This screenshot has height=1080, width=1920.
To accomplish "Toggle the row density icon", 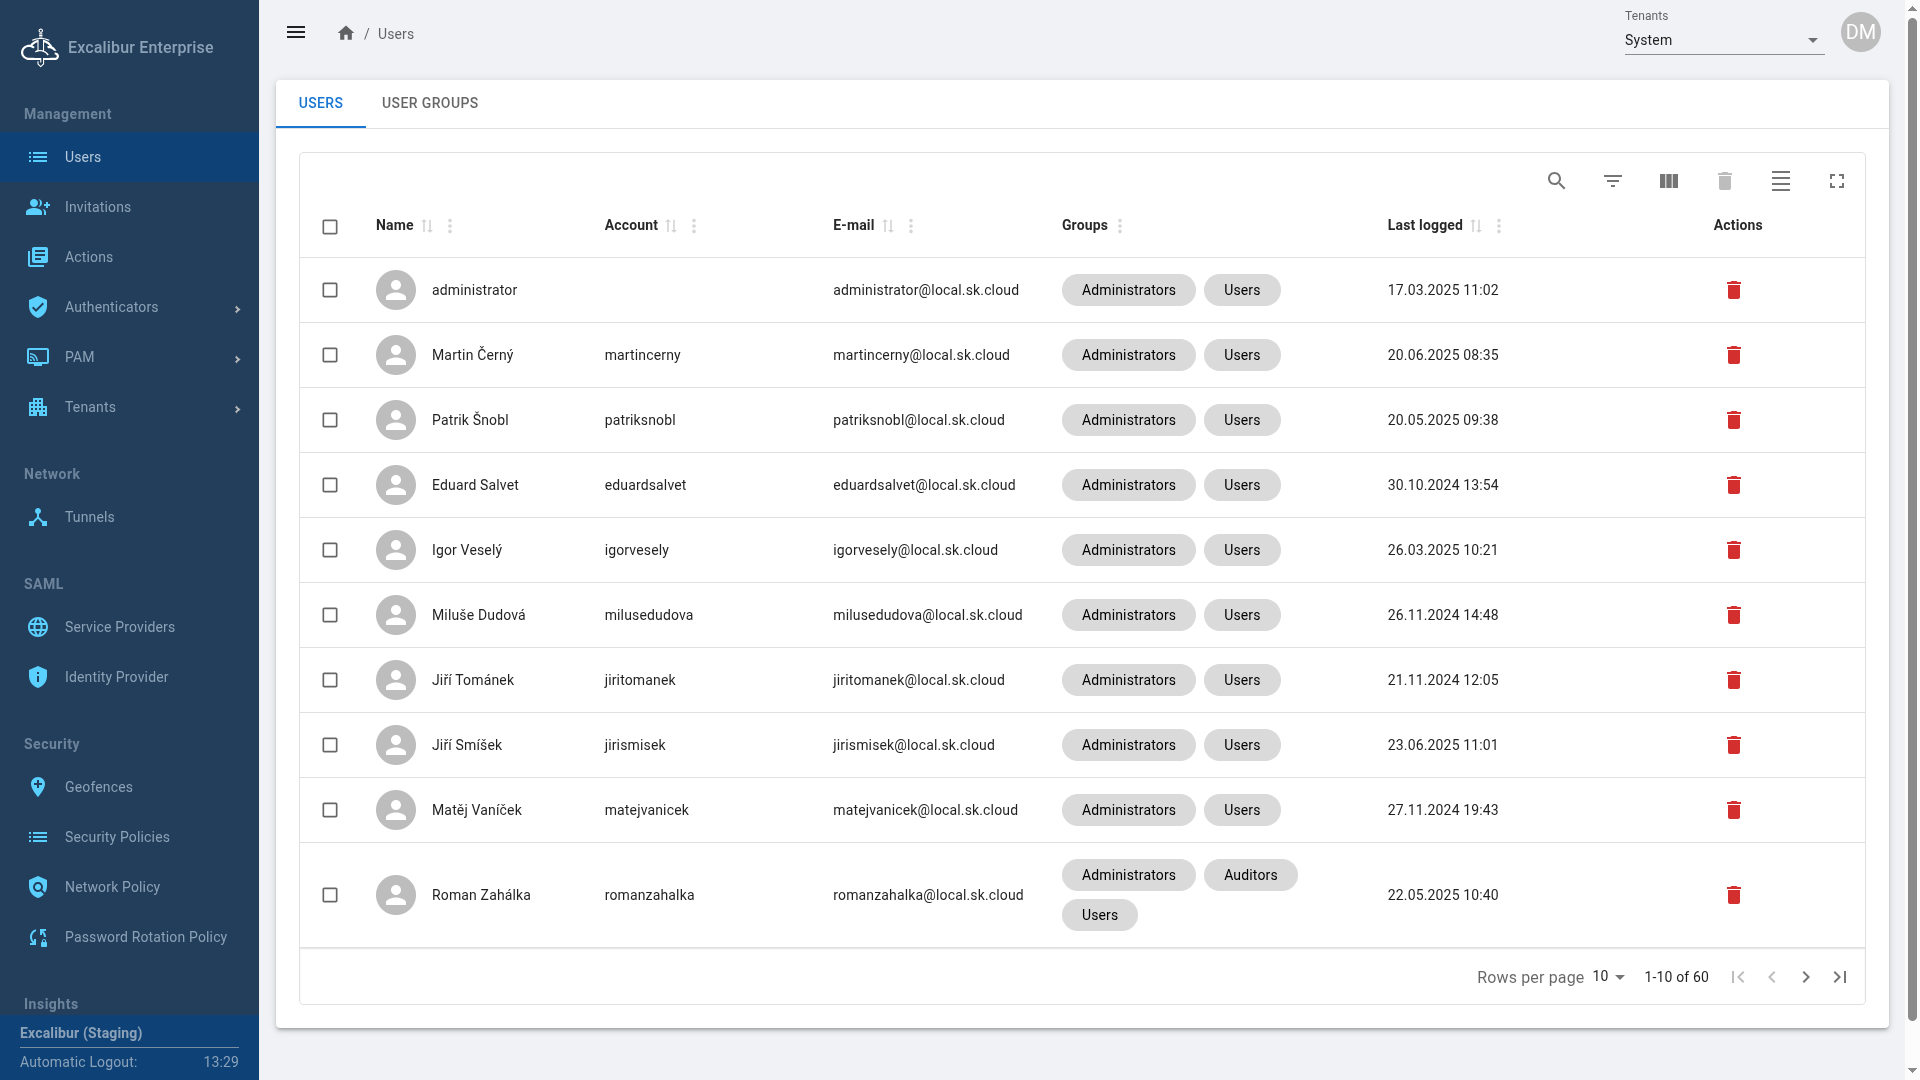I will (1780, 181).
